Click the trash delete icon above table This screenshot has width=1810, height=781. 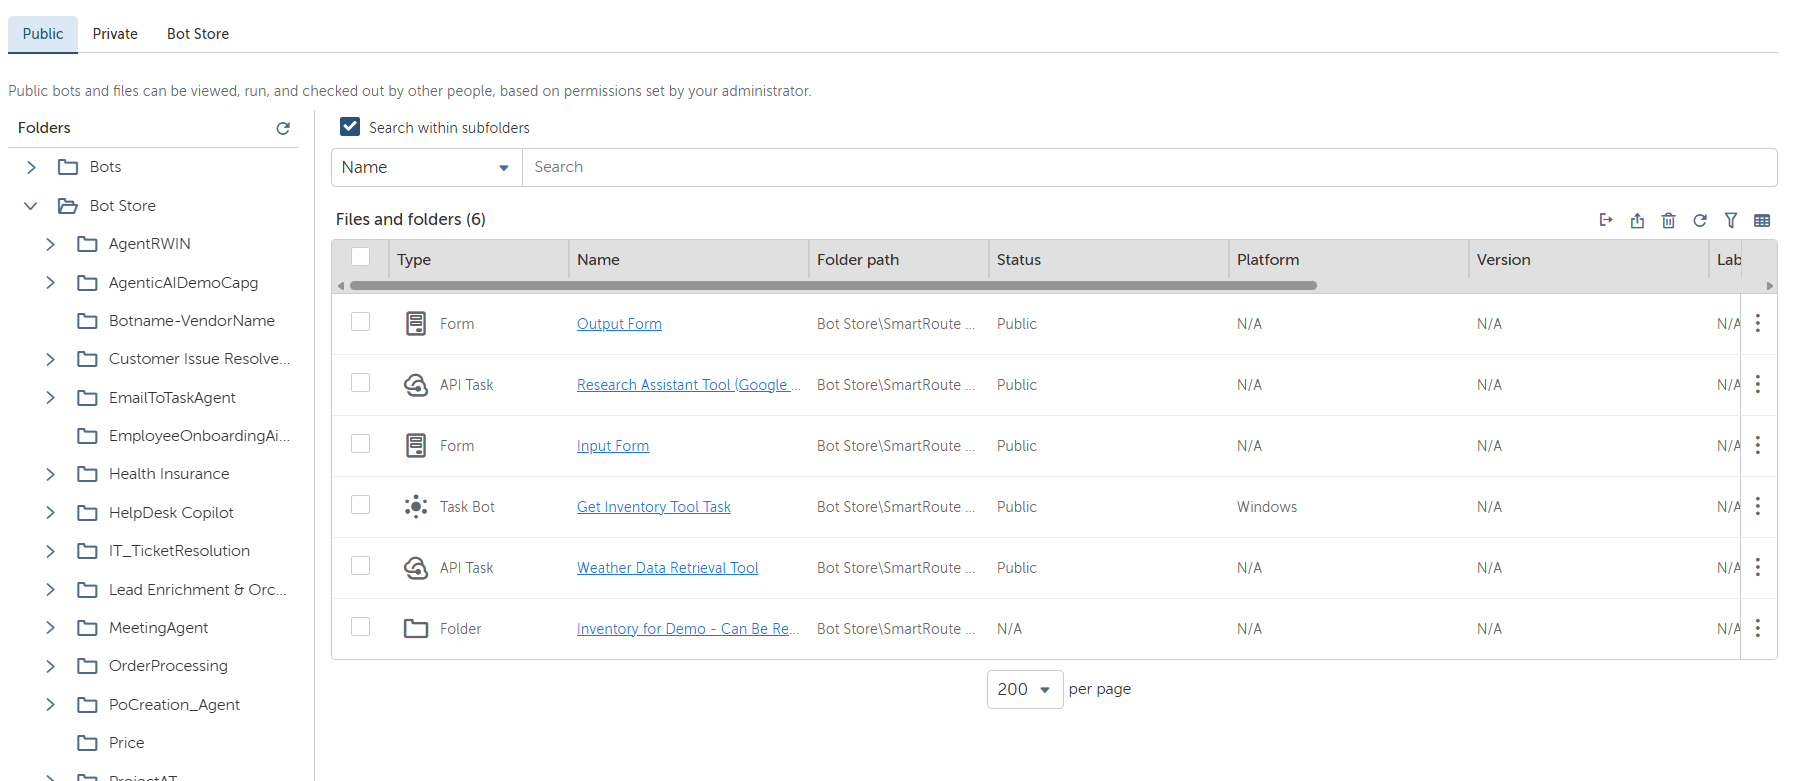pos(1668,220)
